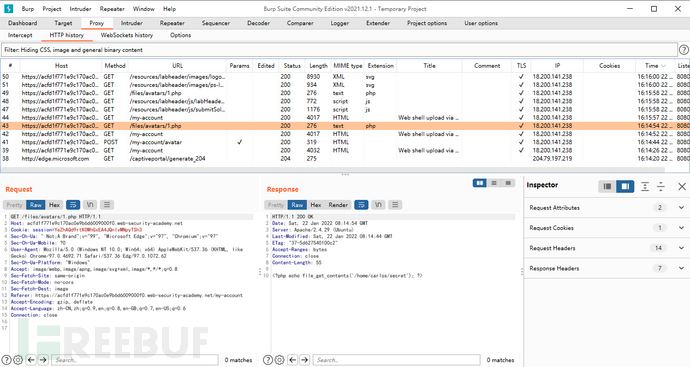Image resolution: width=690 pixels, height=367 pixels.
Task: Toggle show non-printable chars \n in Response panel
Action: tap(378, 205)
